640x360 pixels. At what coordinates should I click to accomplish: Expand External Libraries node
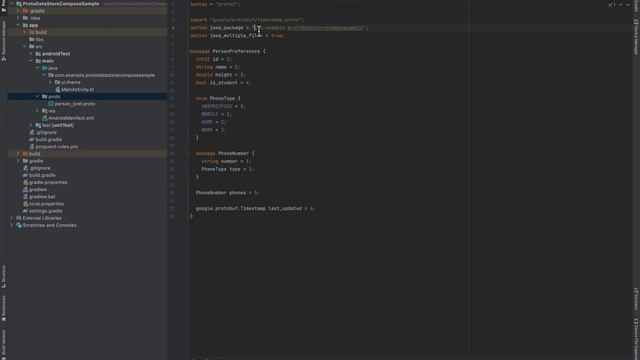click(x=12, y=218)
